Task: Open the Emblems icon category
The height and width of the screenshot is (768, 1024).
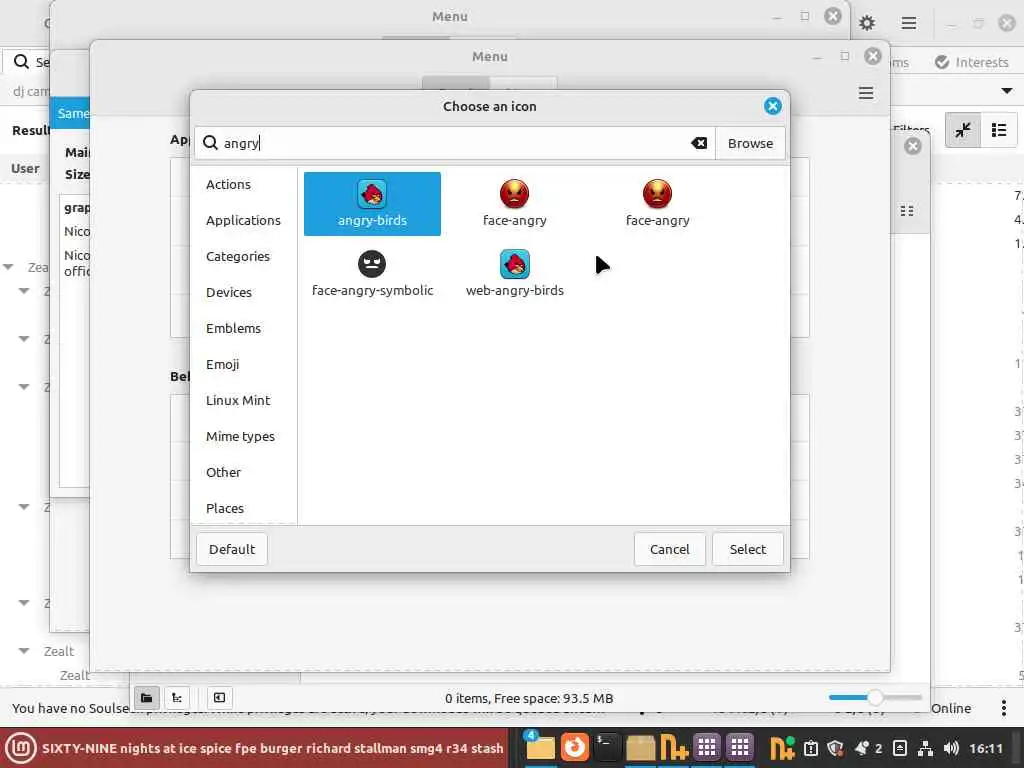Action: click(x=233, y=328)
